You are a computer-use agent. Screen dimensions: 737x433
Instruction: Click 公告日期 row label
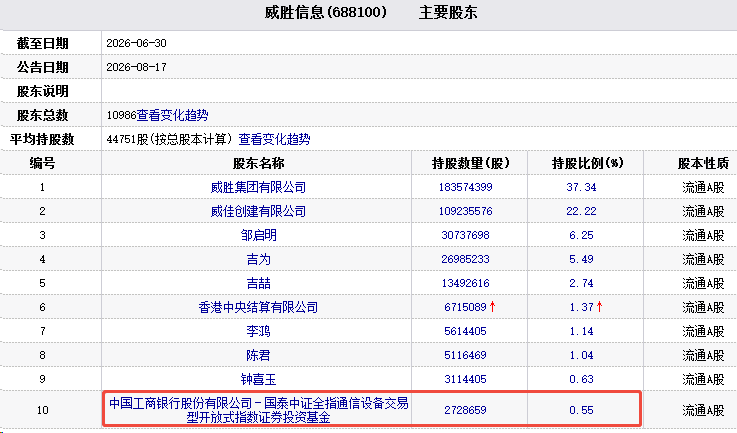[x=43, y=67]
